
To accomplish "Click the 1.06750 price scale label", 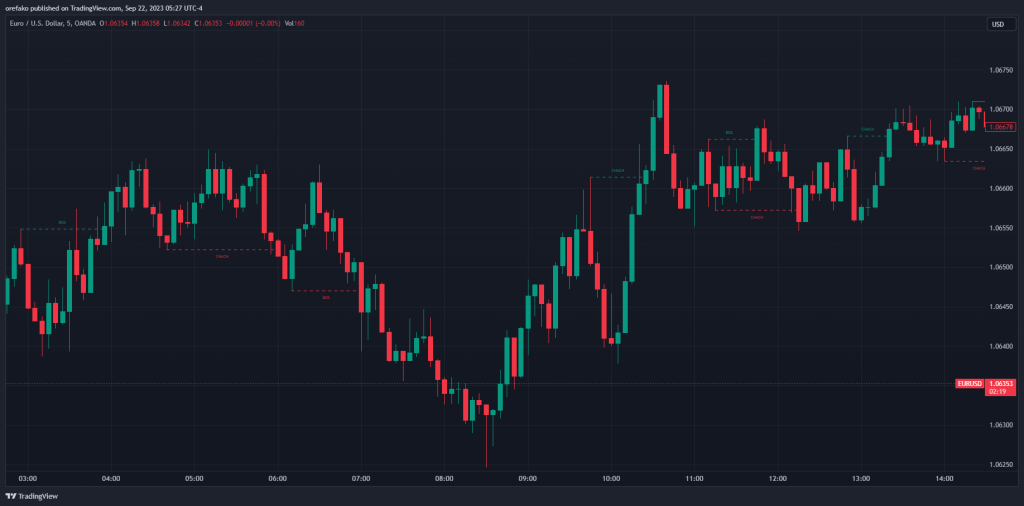I will [x=1000, y=70].
